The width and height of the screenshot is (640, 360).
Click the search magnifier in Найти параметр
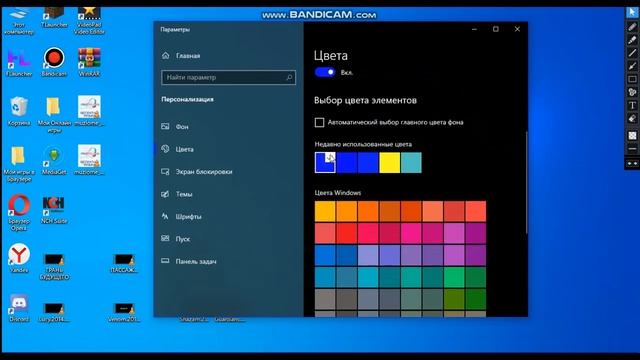(x=289, y=77)
